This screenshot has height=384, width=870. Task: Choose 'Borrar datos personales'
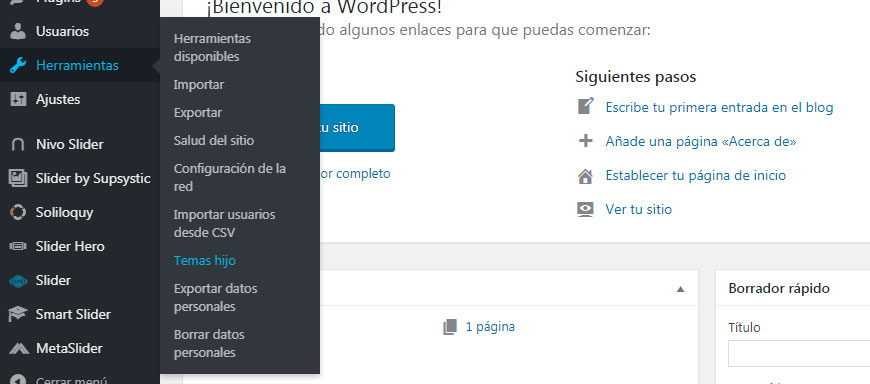pyautogui.click(x=209, y=343)
